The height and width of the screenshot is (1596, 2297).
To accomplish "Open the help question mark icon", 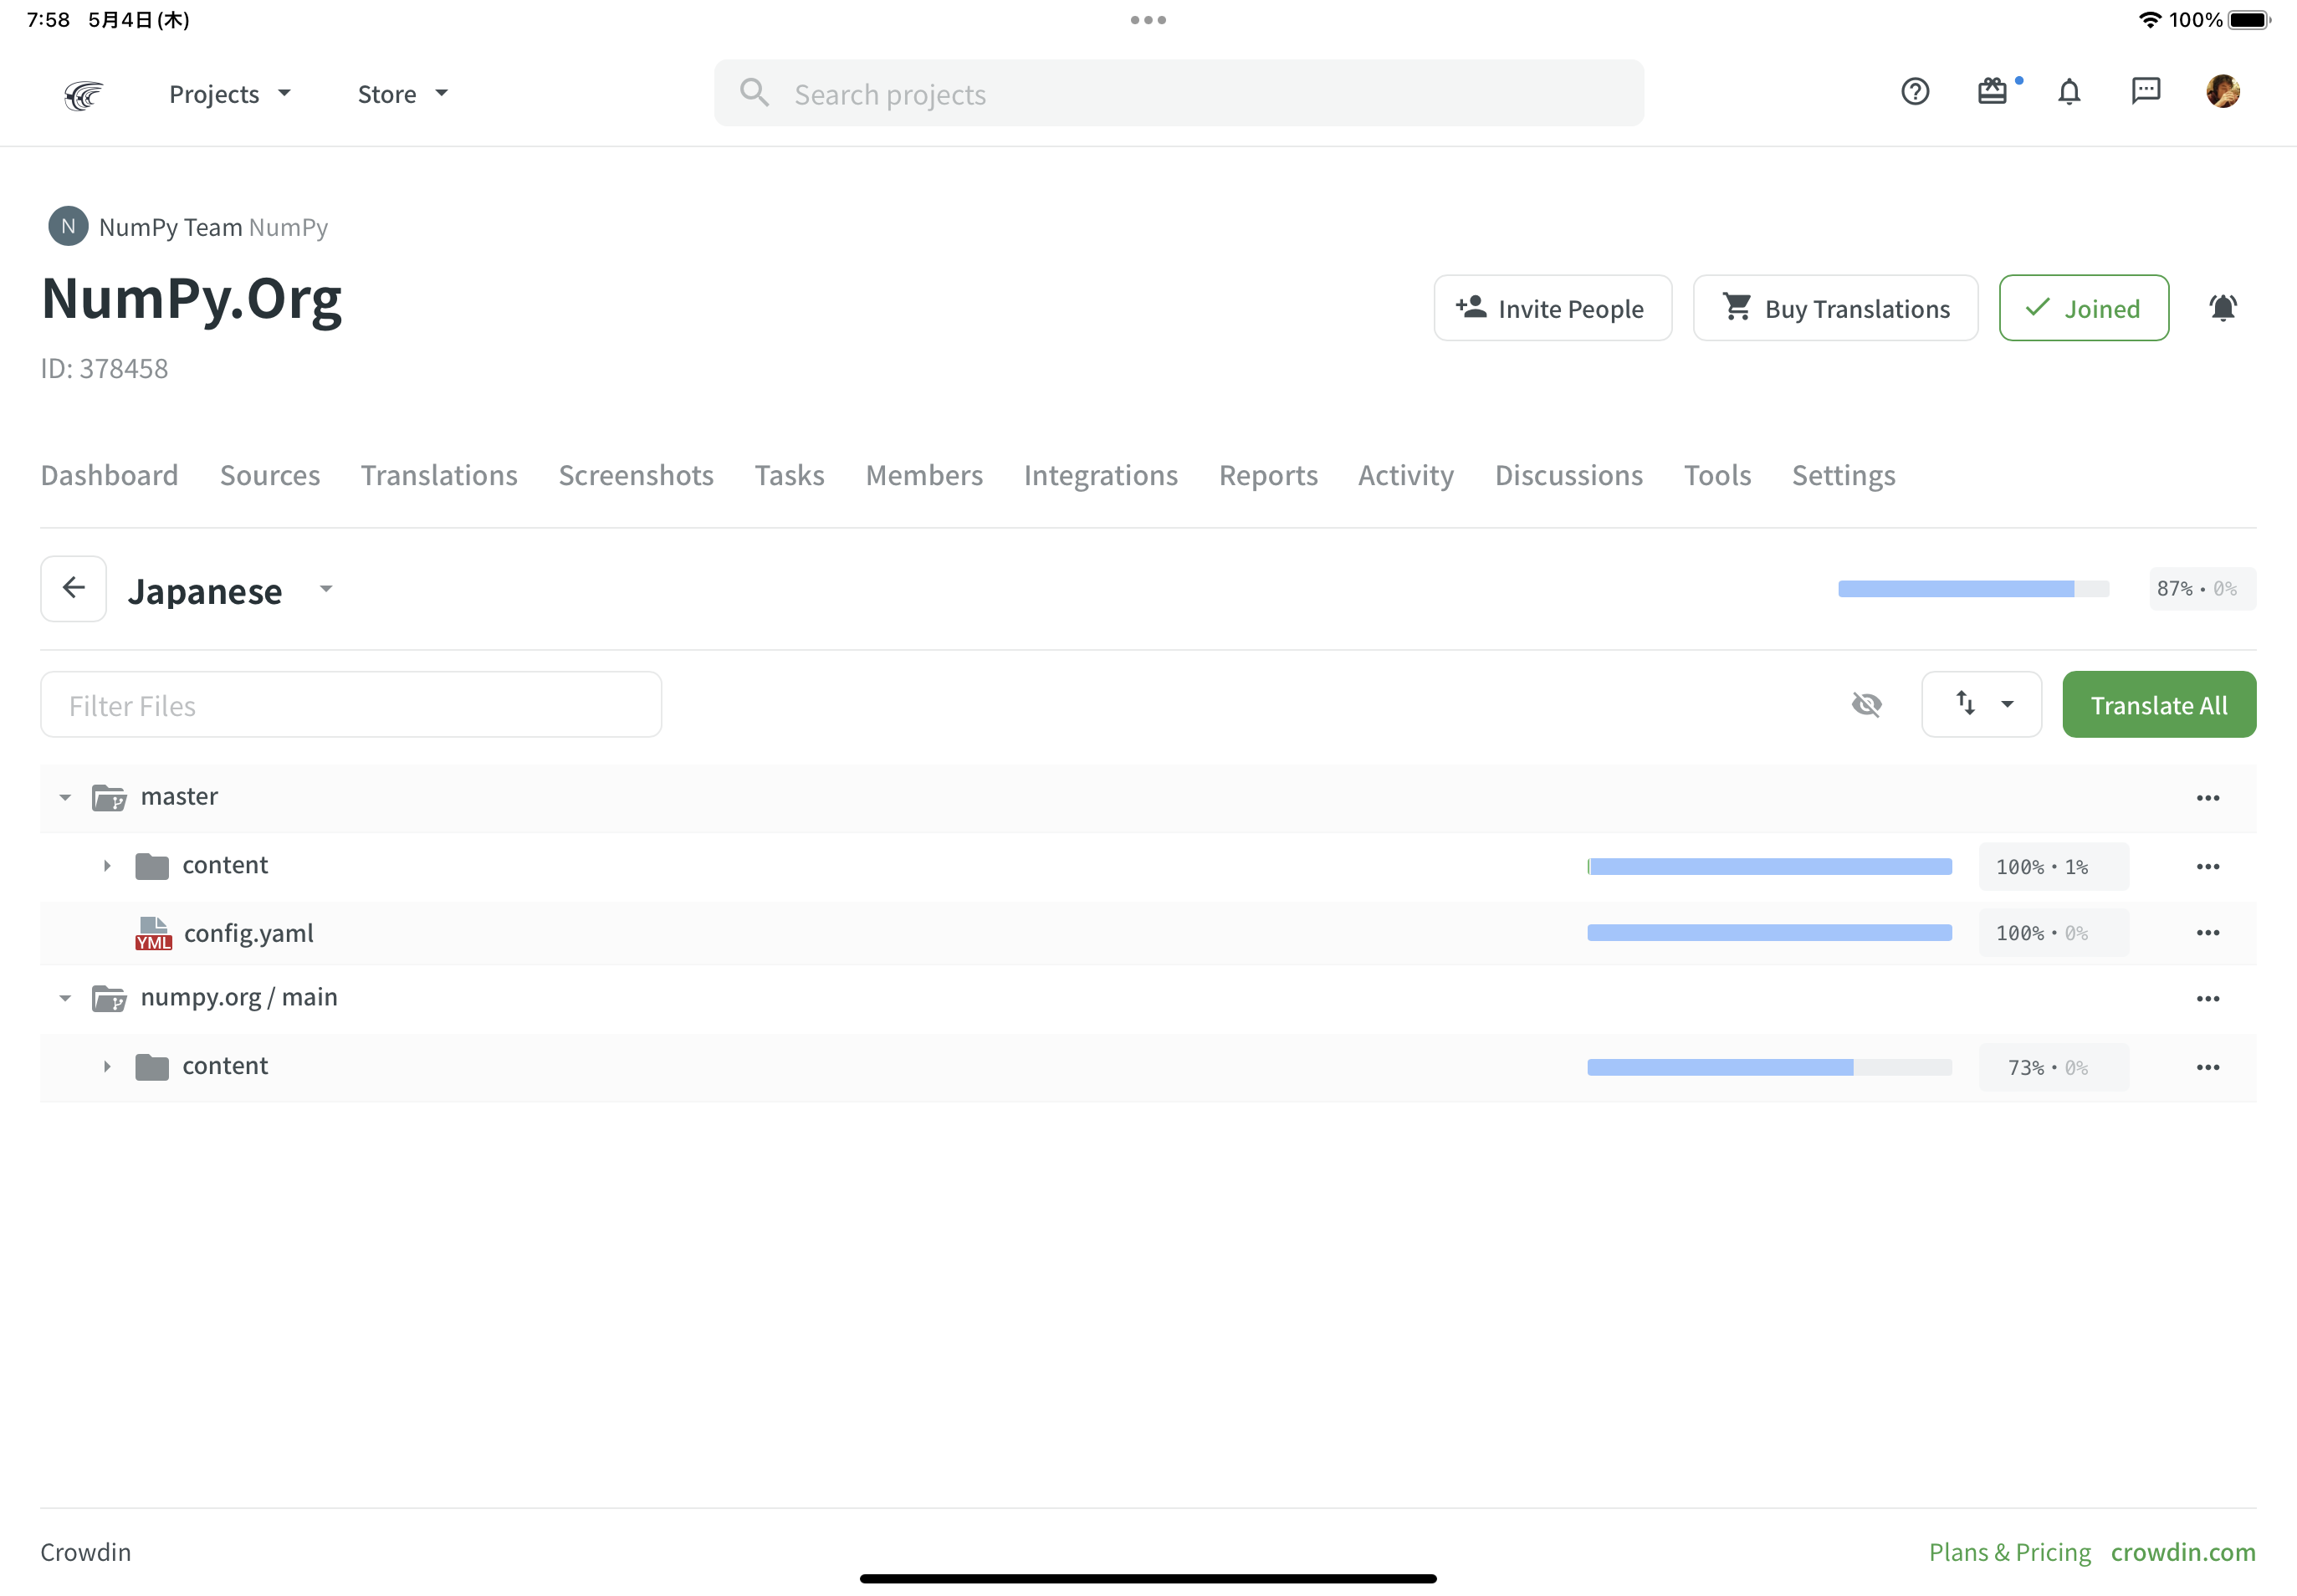I will [x=1914, y=92].
